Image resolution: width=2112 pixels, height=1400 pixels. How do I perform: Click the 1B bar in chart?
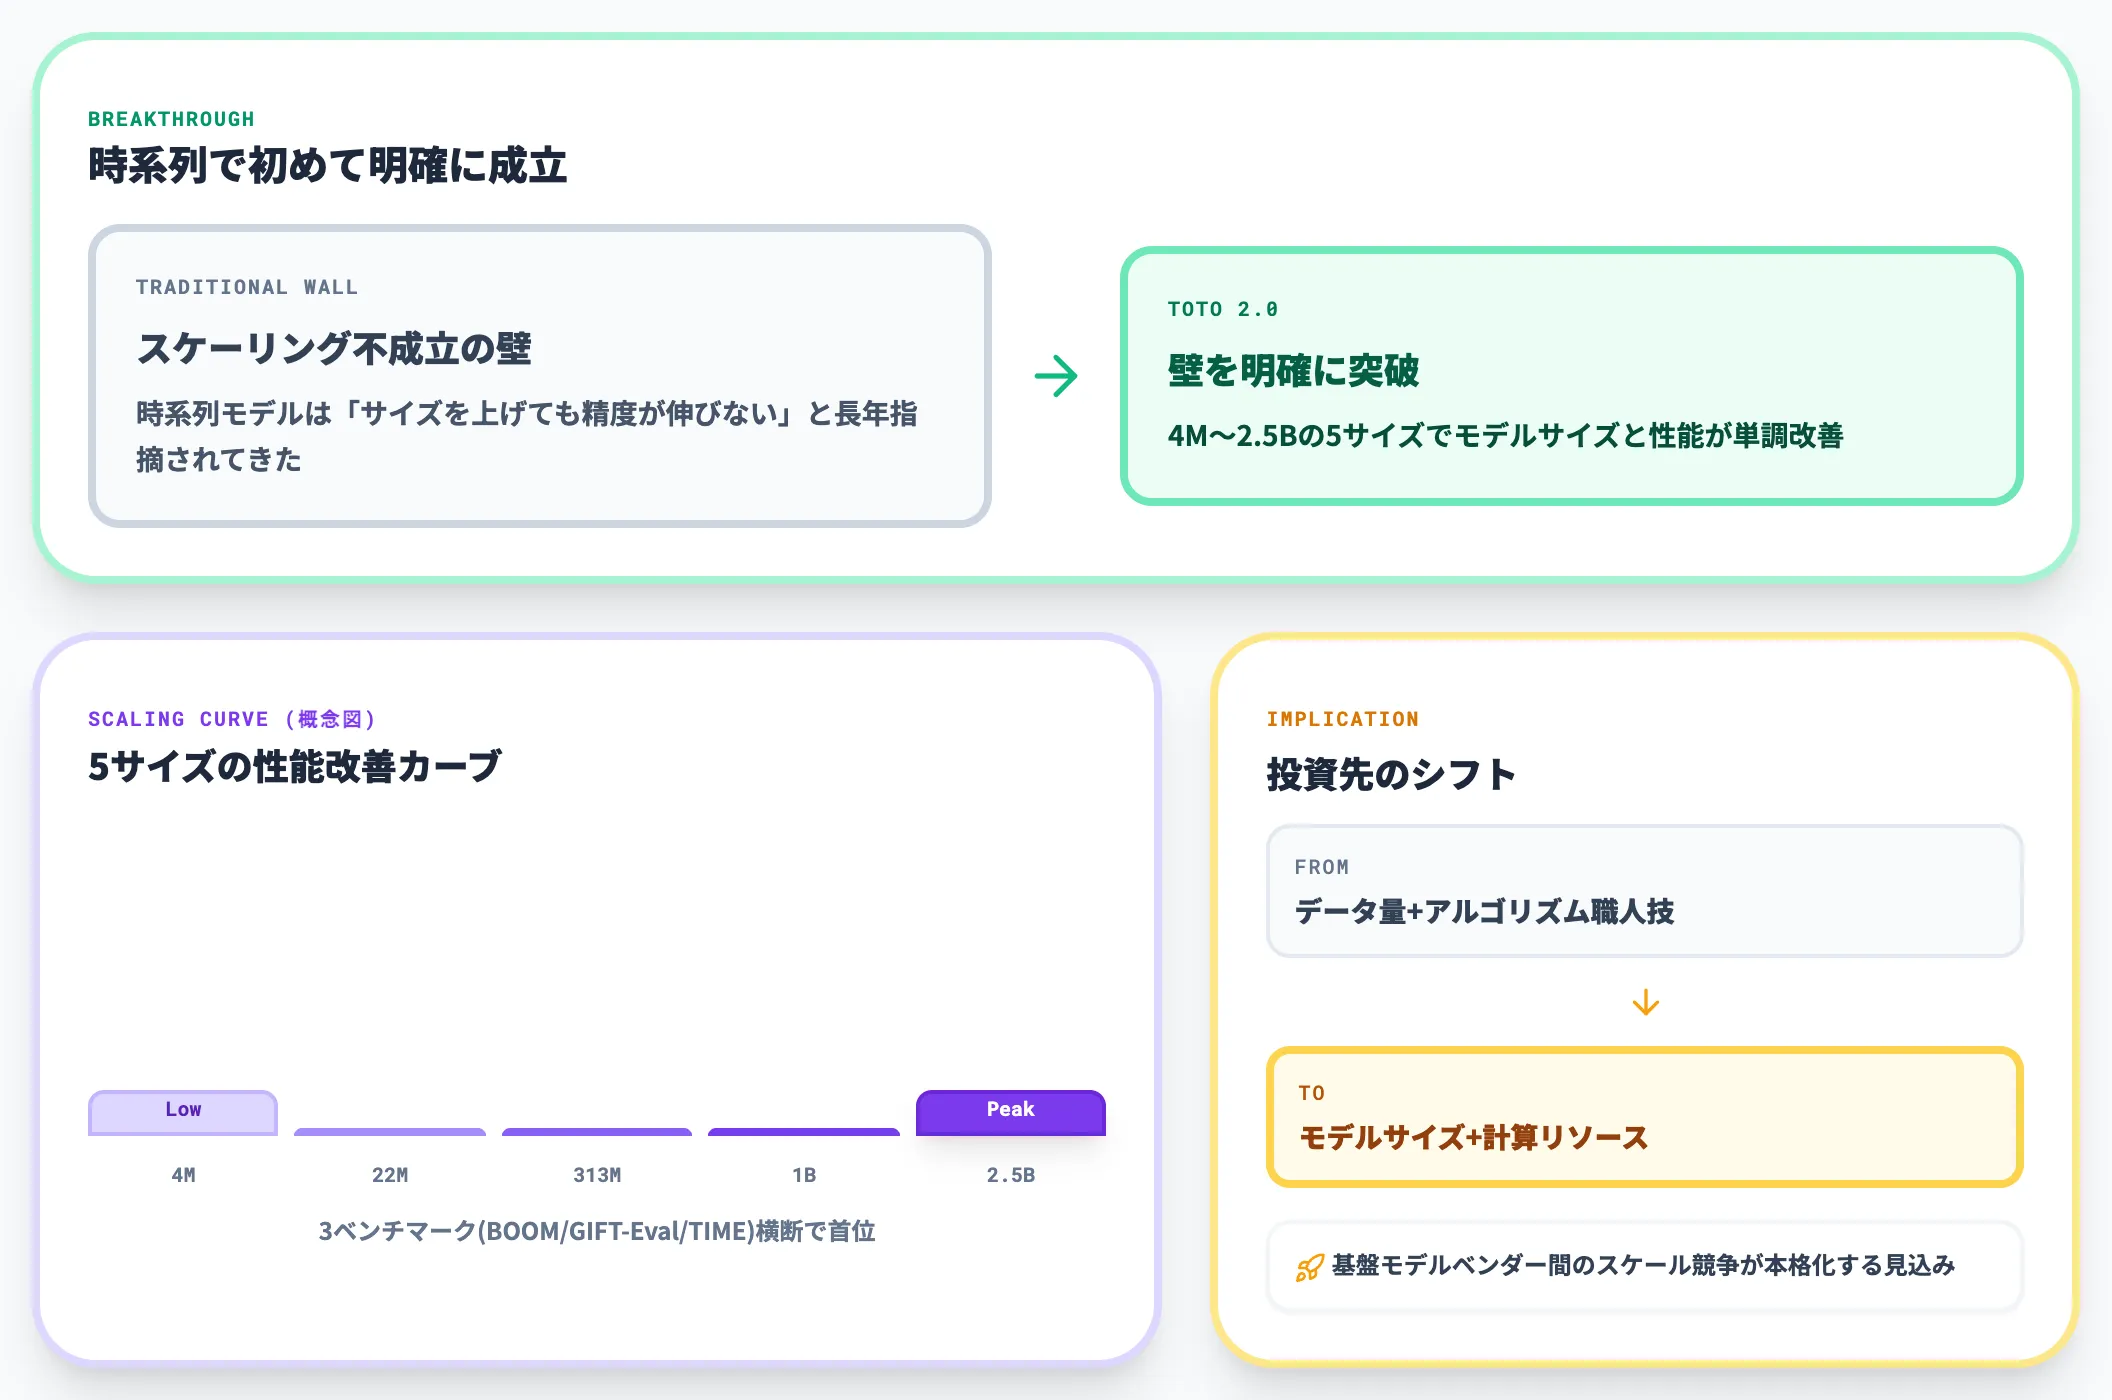pyautogui.click(x=804, y=1132)
